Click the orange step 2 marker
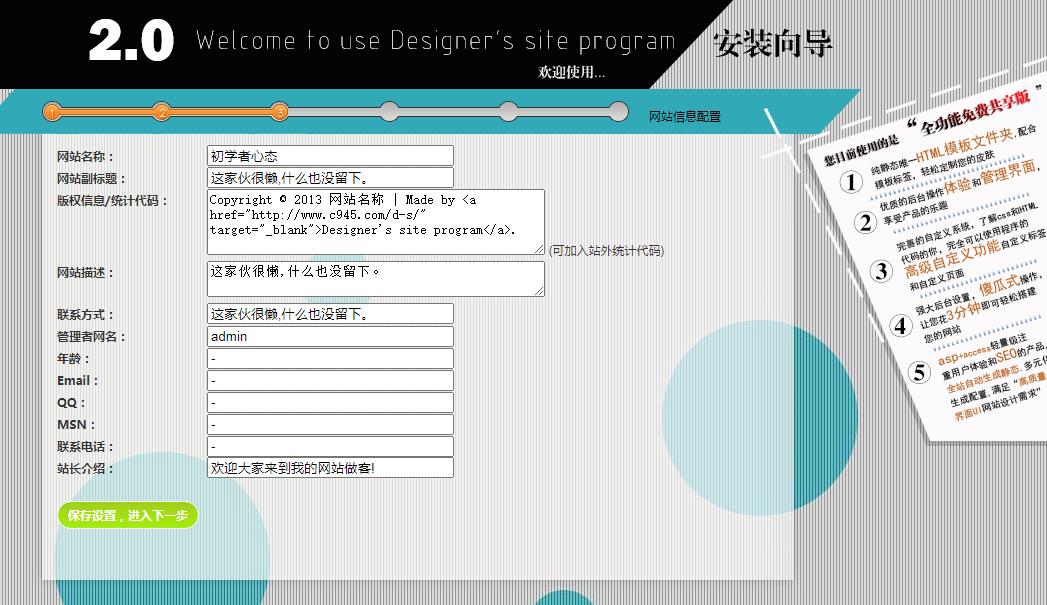This screenshot has width=1047, height=605. pos(162,112)
